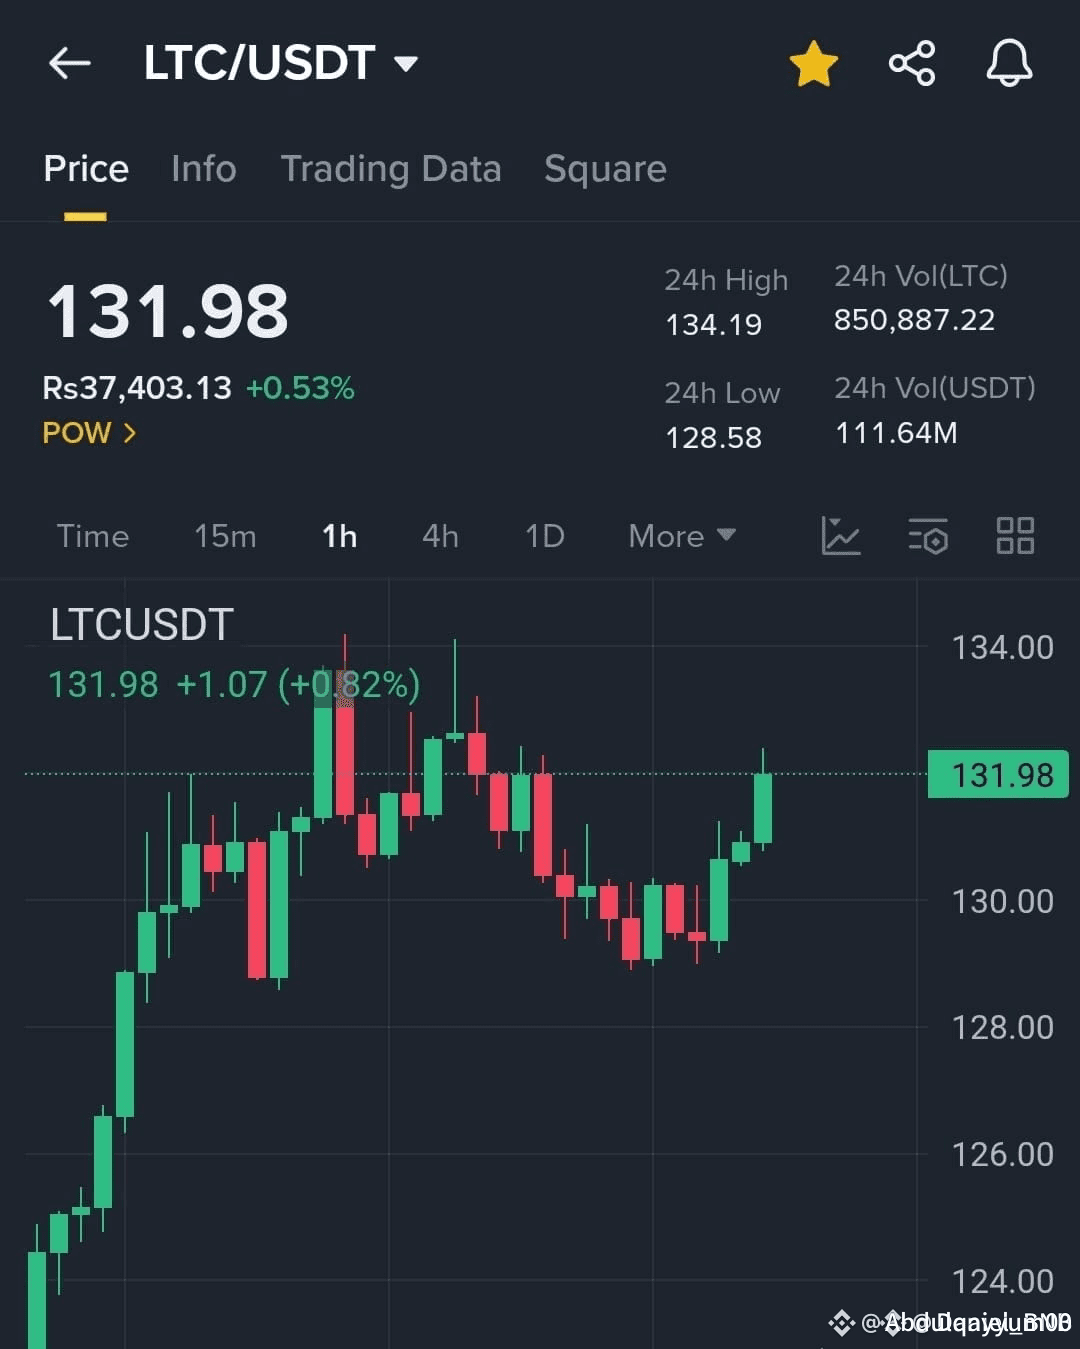Tap the price alert bell icon
This screenshot has width=1080, height=1349.
[x=1009, y=63]
